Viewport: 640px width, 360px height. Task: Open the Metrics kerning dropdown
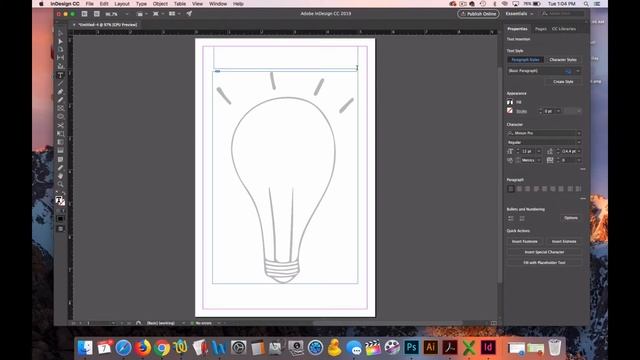[x=539, y=160]
